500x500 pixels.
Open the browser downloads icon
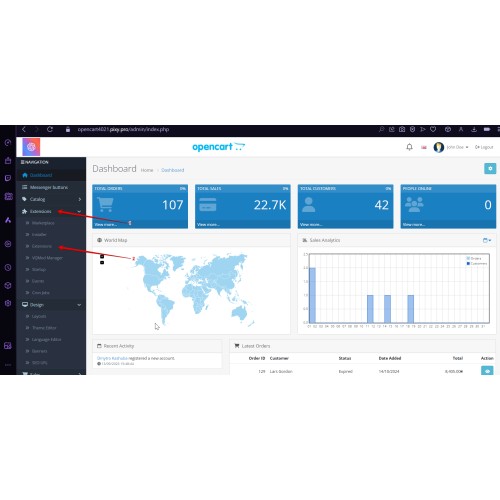pos(474,129)
